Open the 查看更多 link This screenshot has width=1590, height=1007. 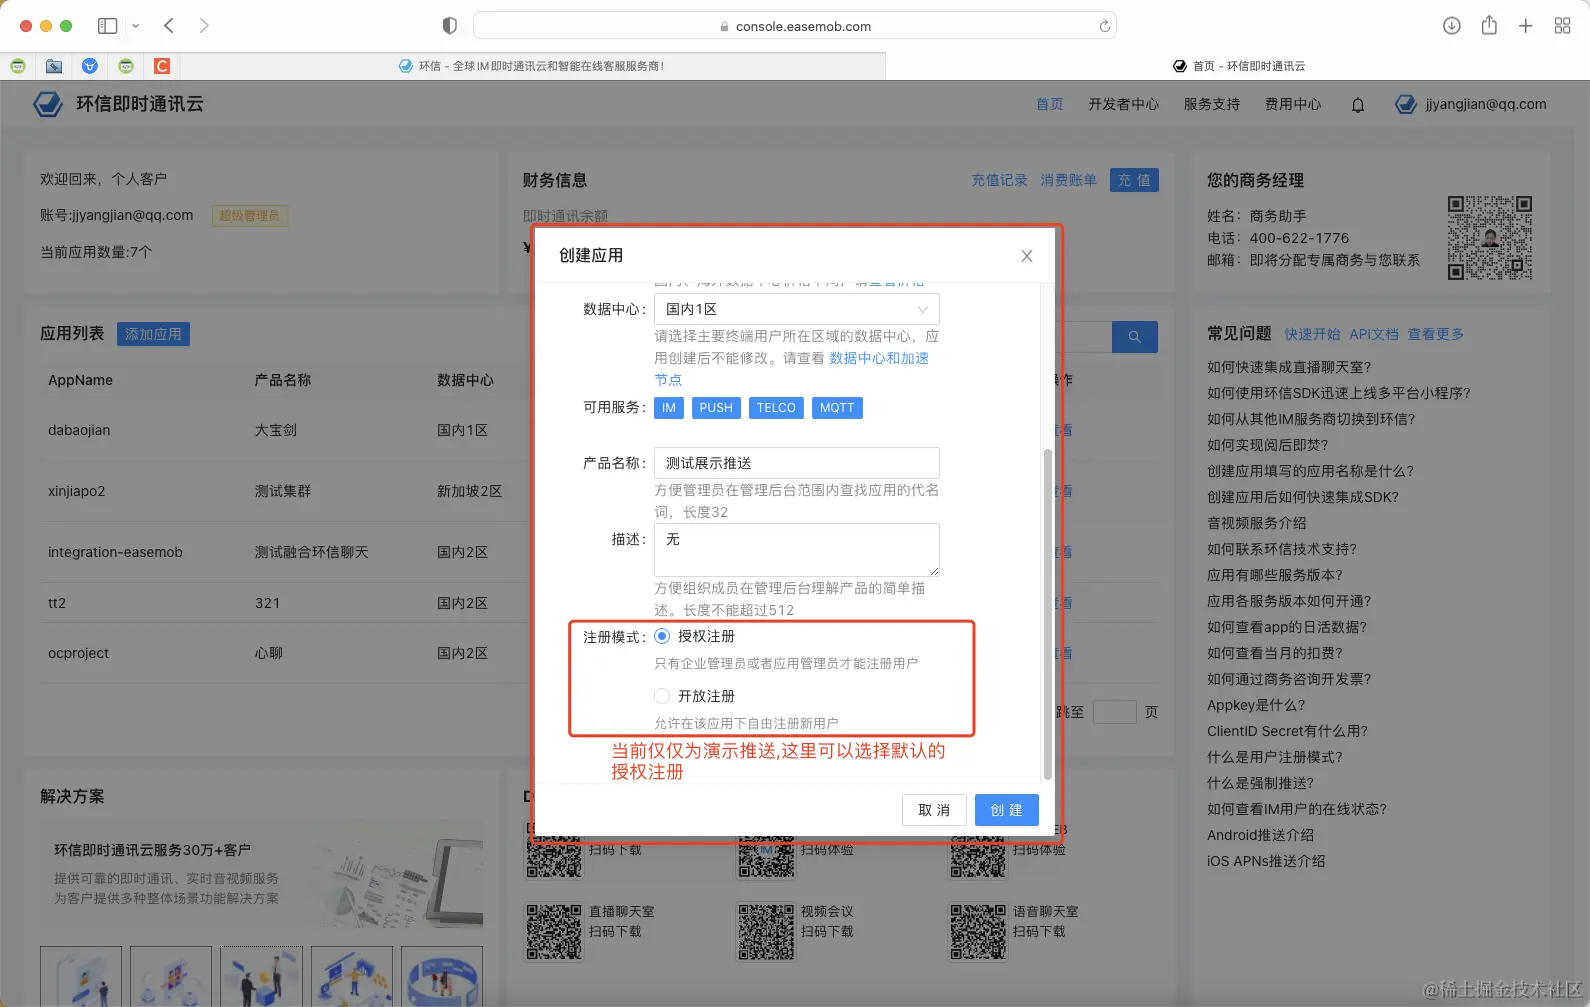click(x=1436, y=334)
